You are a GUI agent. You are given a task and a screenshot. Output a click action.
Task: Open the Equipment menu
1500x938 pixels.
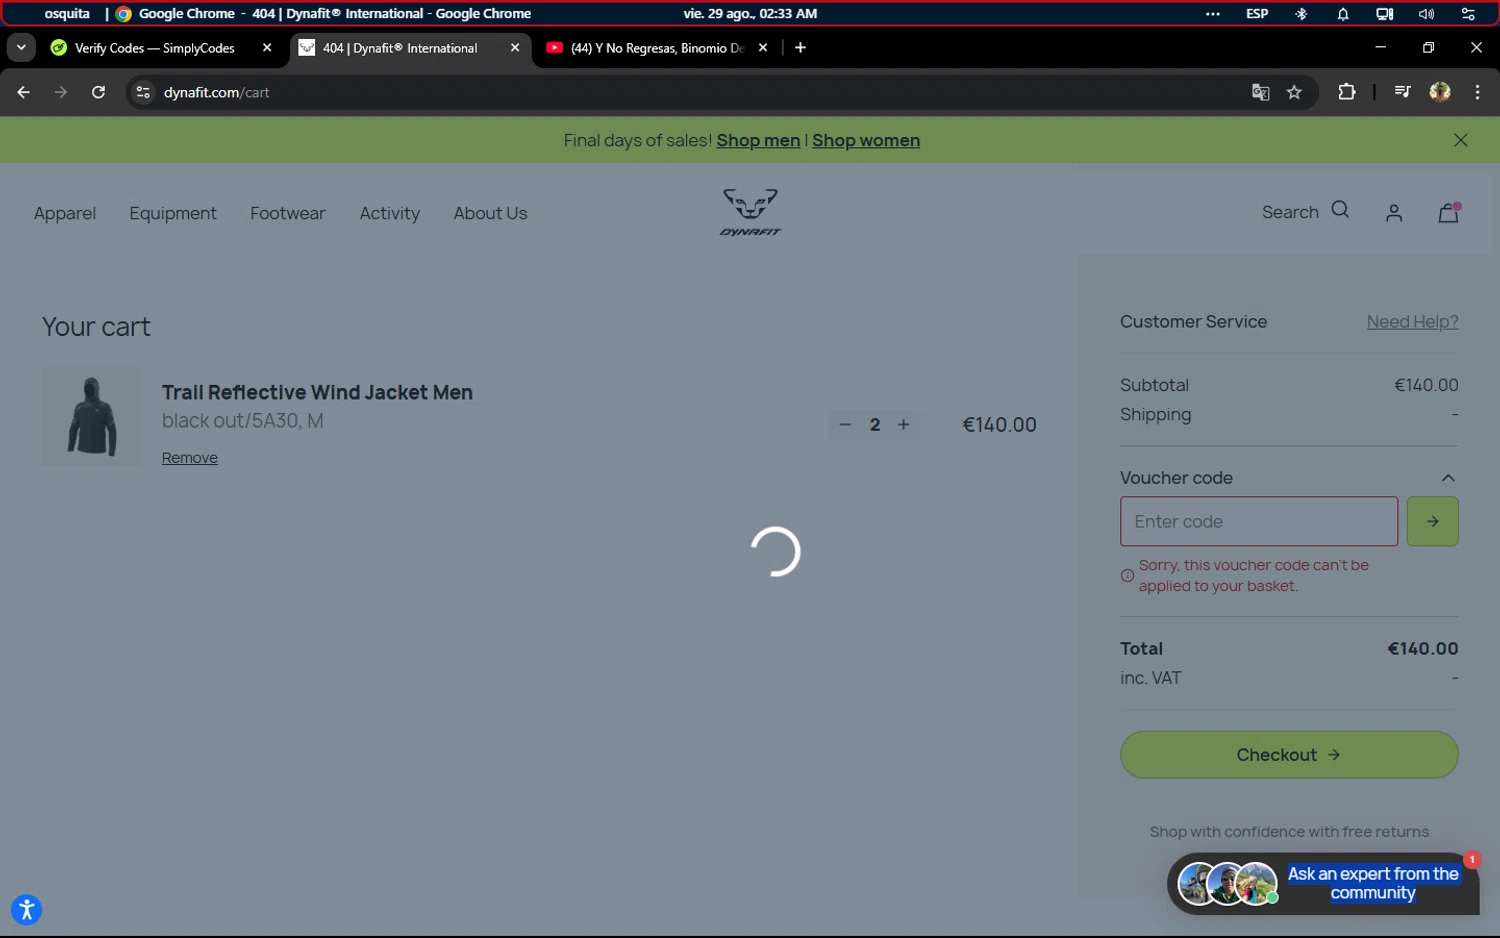[x=173, y=213]
